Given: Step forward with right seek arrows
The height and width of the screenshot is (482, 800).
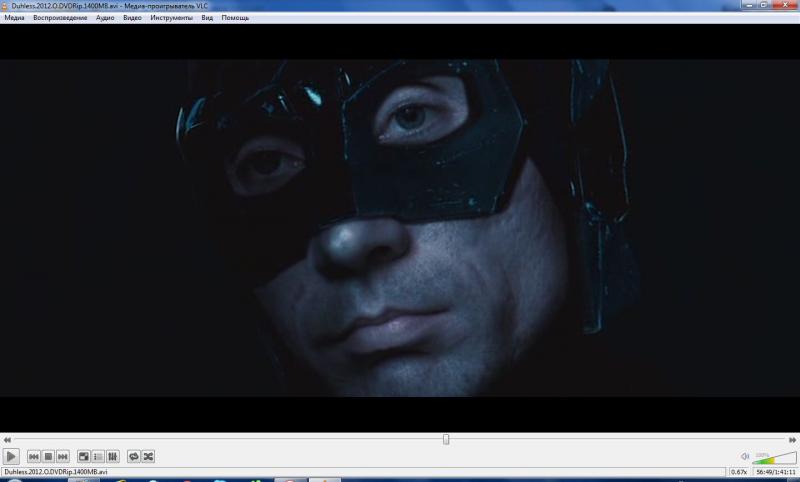Looking at the screenshot, I should point(793,440).
